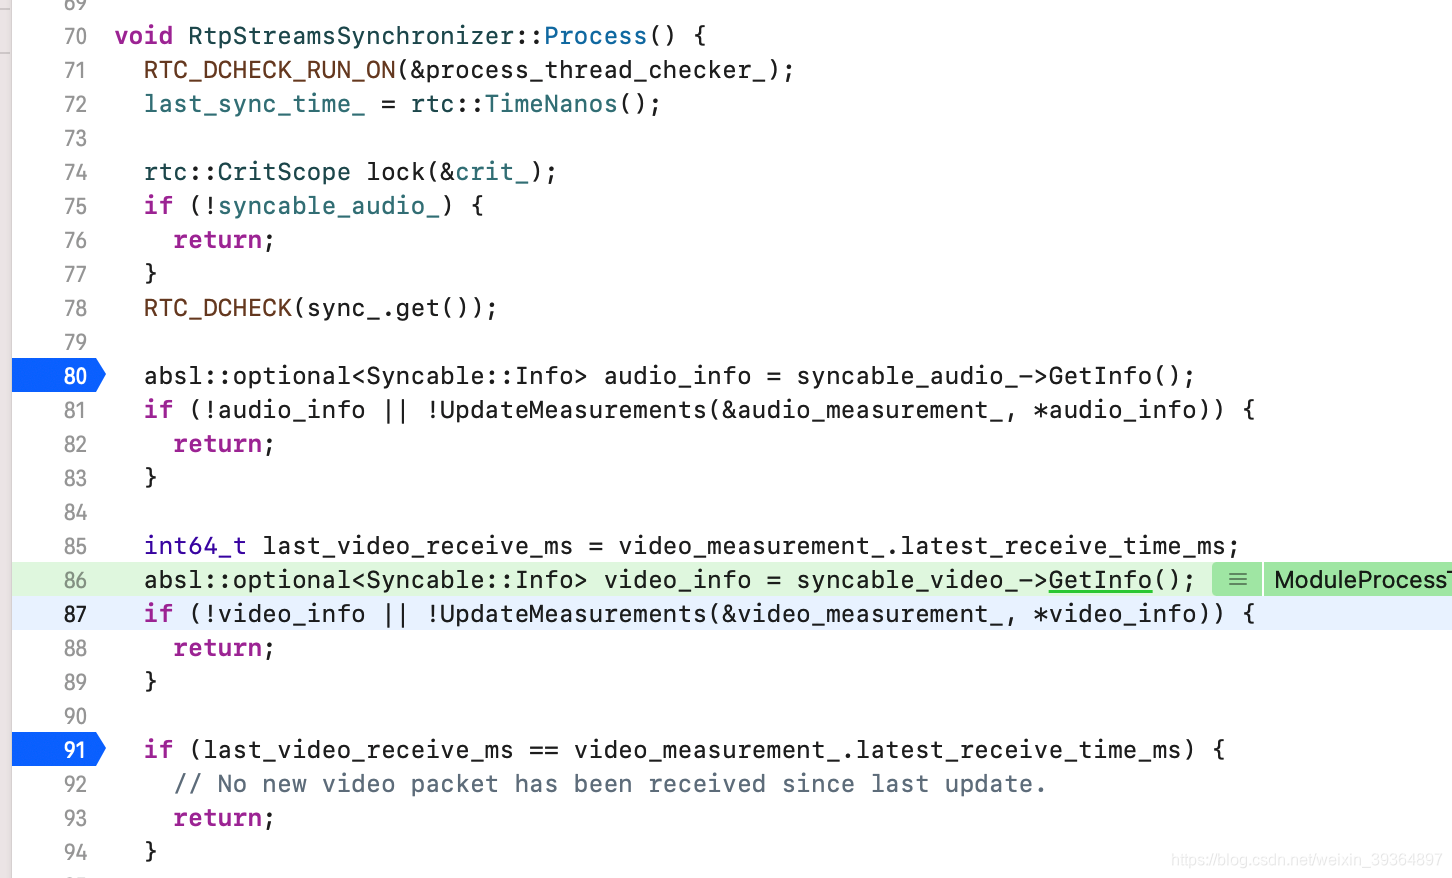Click the left editor scrollbar track
The height and width of the screenshot is (878, 1452).
click(x=6, y=440)
